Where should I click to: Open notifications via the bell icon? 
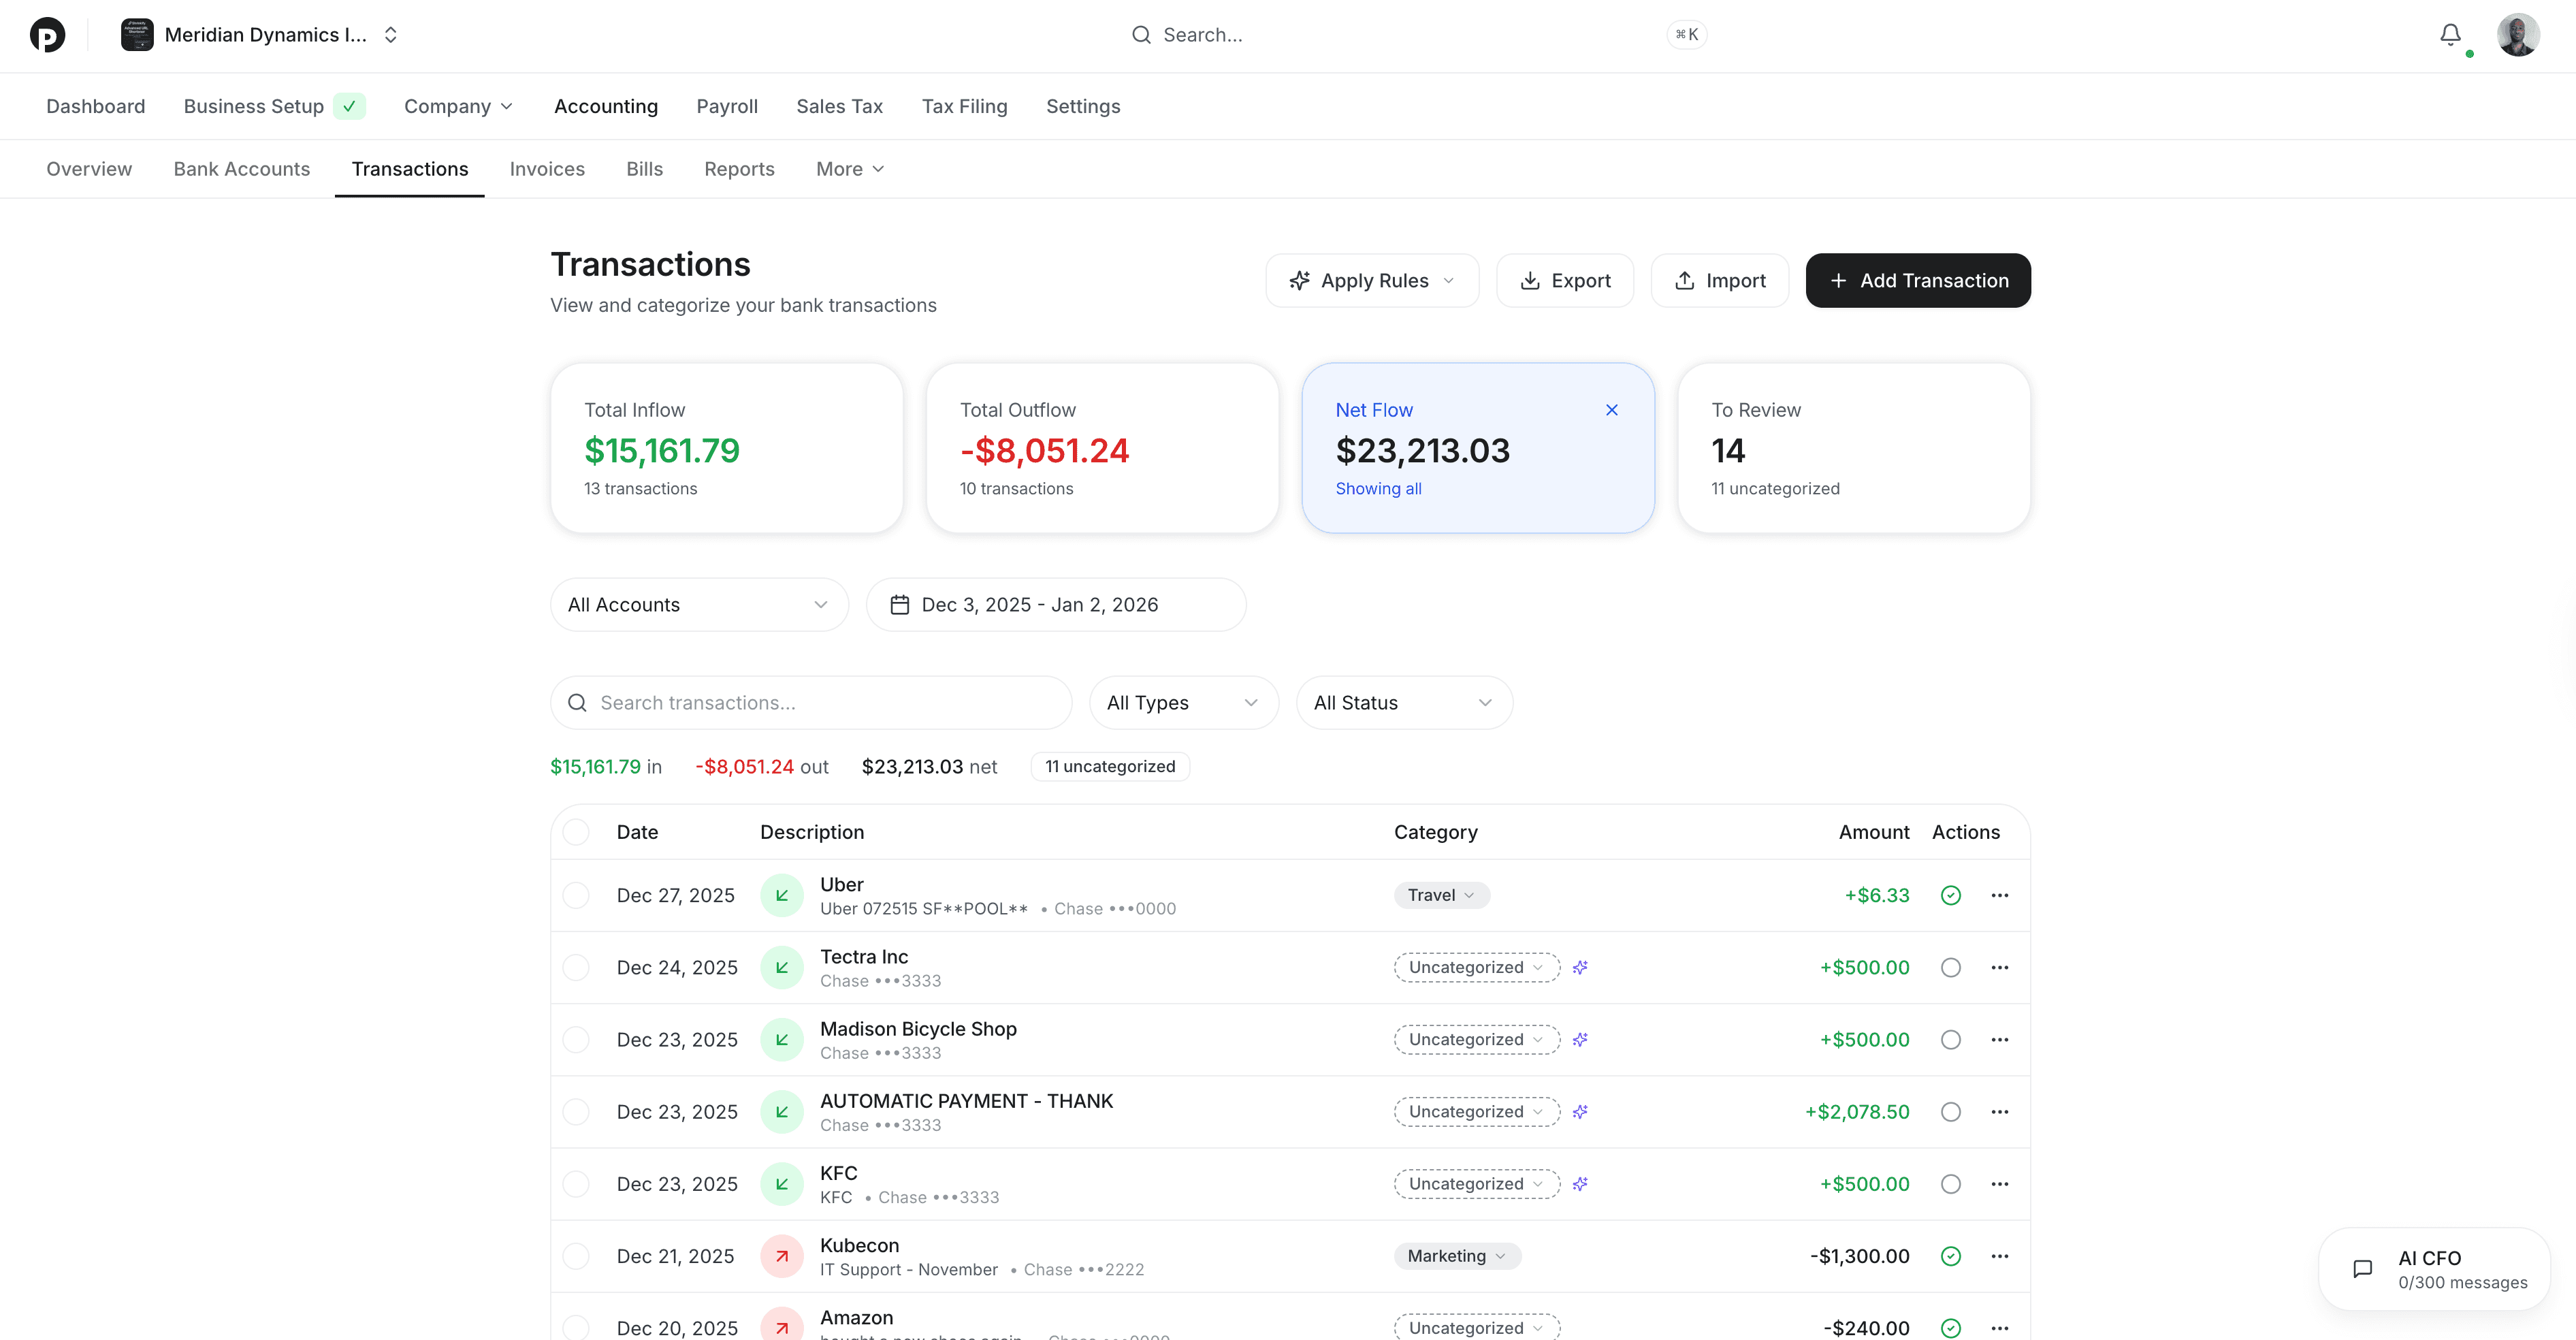2449,35
